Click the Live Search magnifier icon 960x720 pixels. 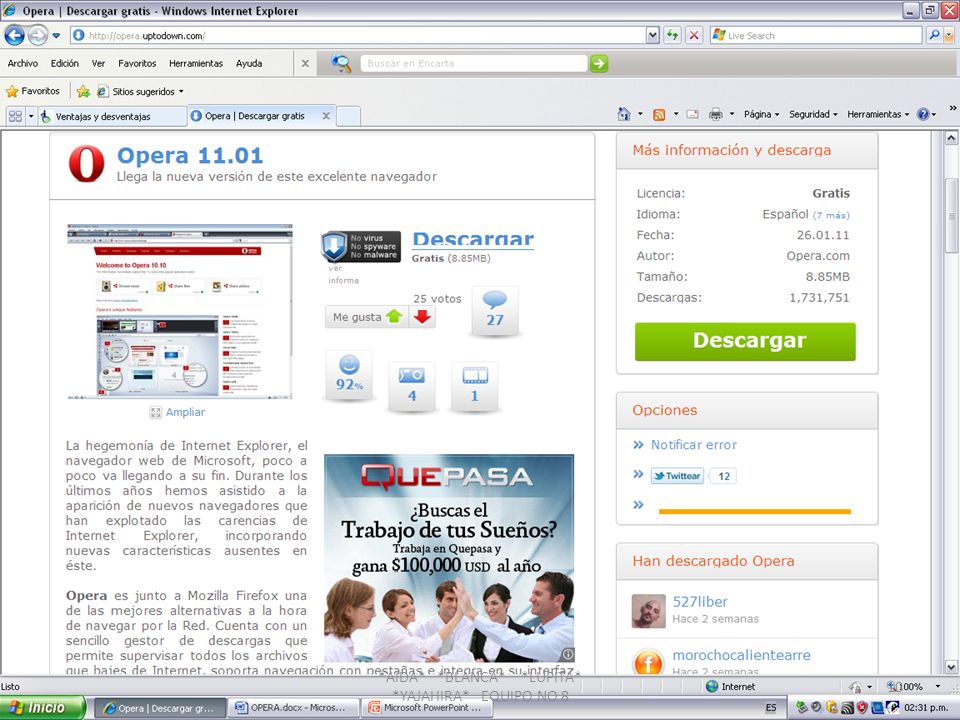coord(934,36)
